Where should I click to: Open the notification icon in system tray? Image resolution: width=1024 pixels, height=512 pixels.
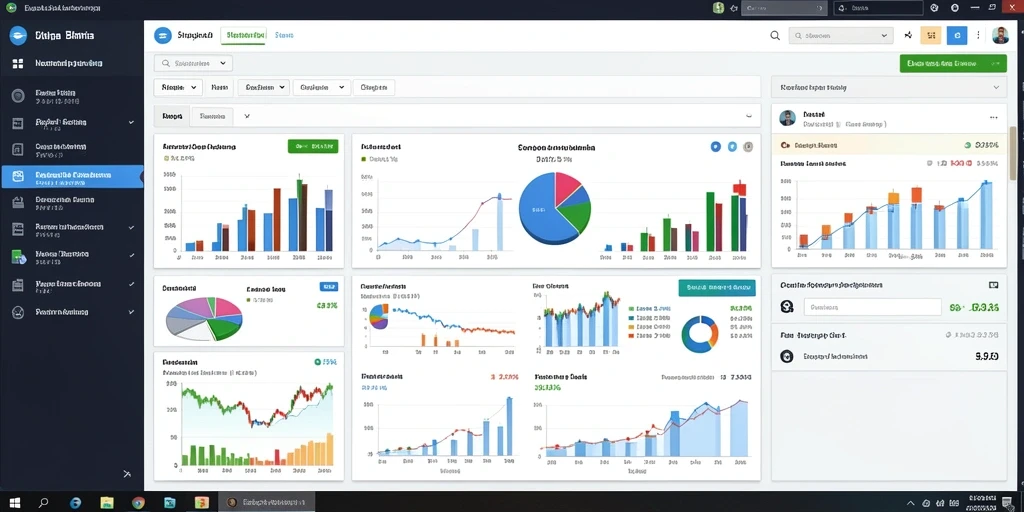click(1007, 502)
